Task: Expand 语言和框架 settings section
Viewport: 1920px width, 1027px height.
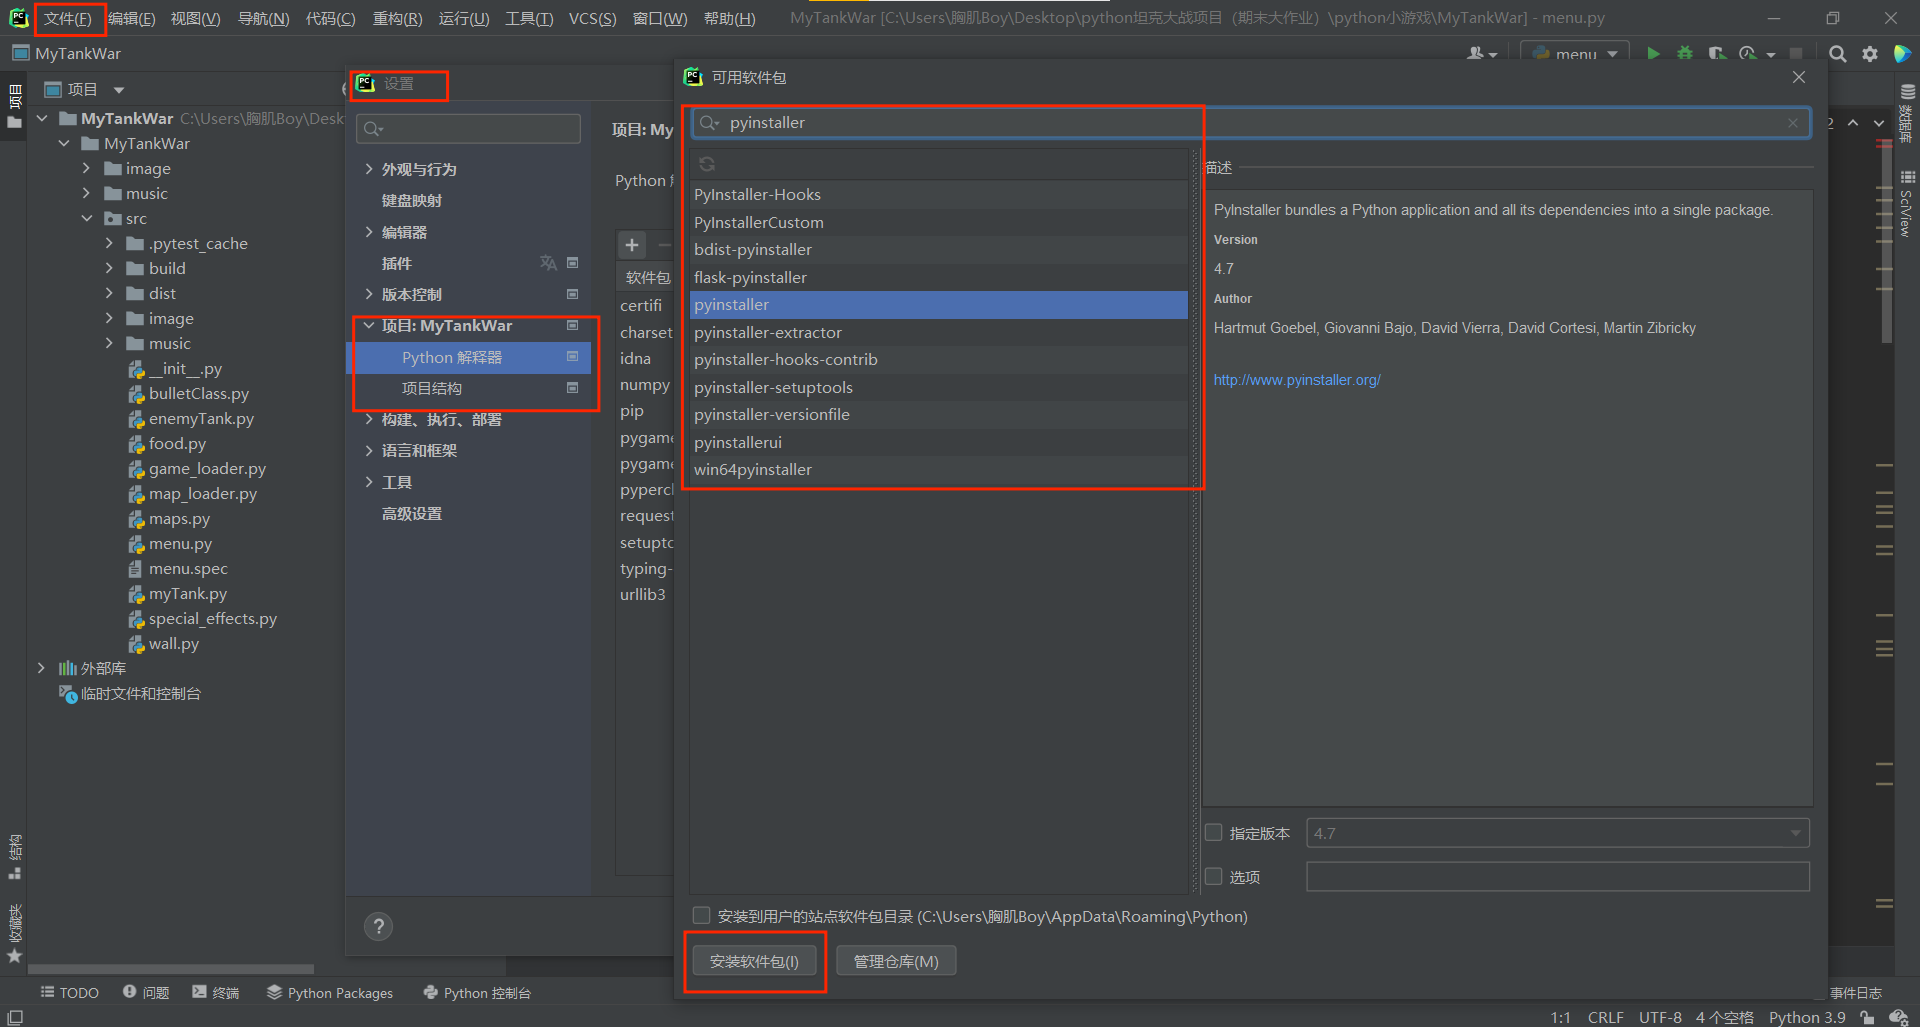Action: [369, 451]
